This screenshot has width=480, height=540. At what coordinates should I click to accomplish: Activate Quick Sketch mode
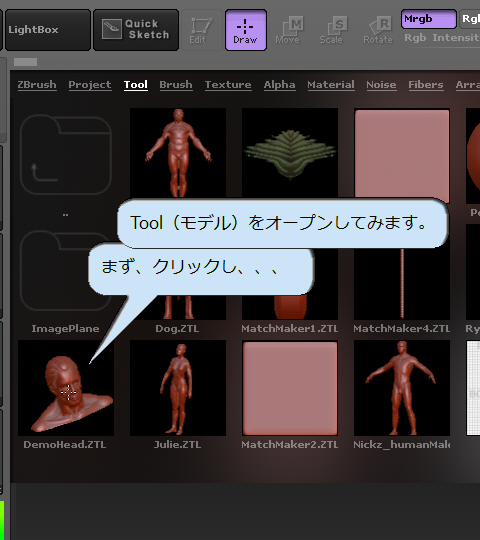tap(136, 30)
